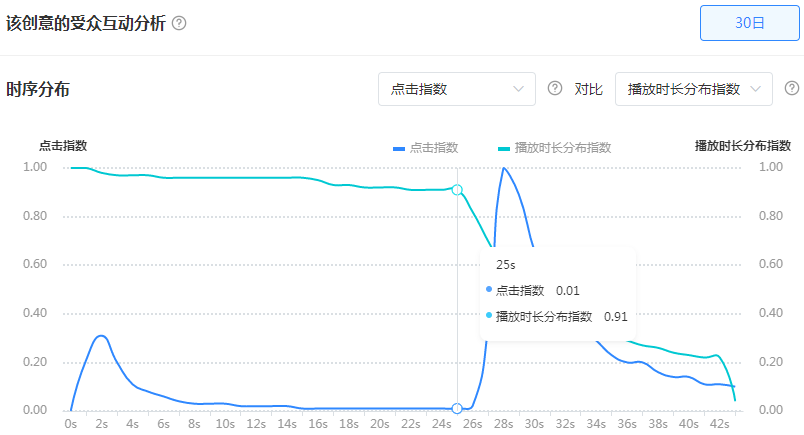804x435 pixels.
Task: Click blue curve's small peak near 2s
Action: pos(100,336)
